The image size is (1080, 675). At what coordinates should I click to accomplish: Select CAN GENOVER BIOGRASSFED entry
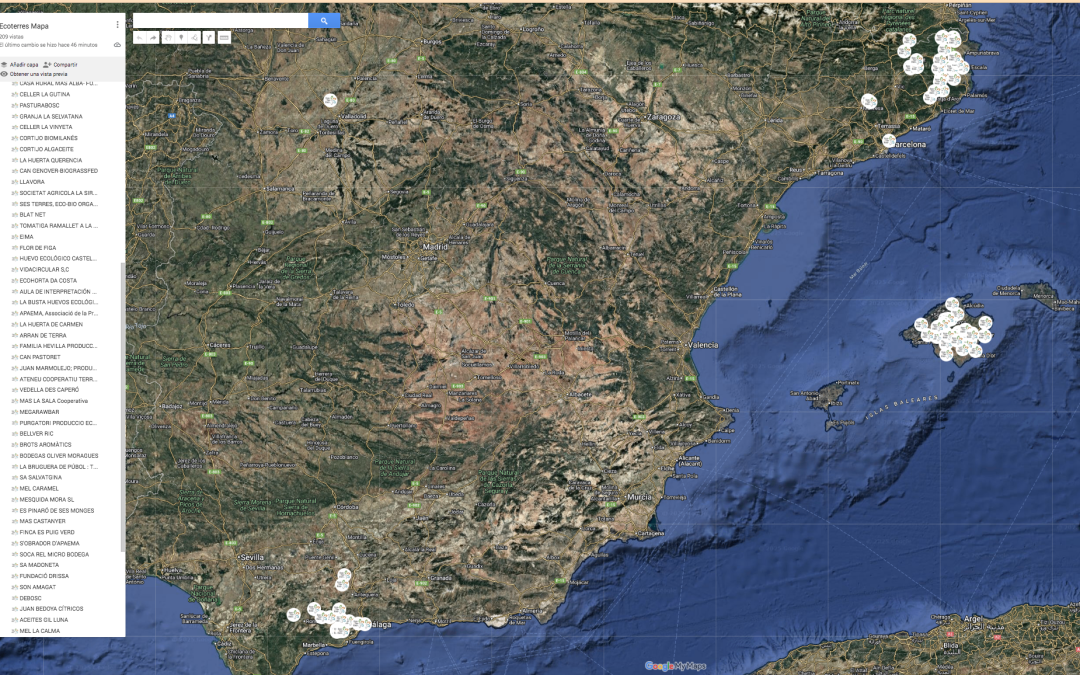pos(59,171)
